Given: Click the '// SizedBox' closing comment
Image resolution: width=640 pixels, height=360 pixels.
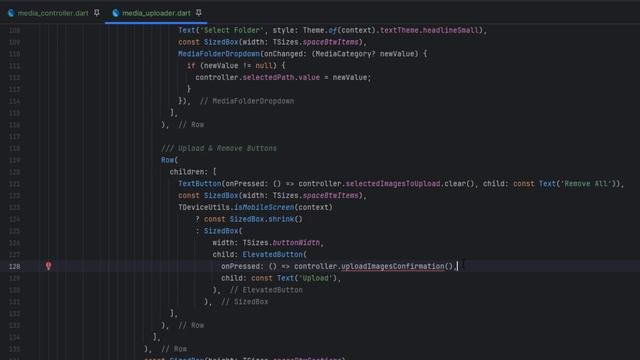Looking at the screenshot, I should [x=244, y=302].
